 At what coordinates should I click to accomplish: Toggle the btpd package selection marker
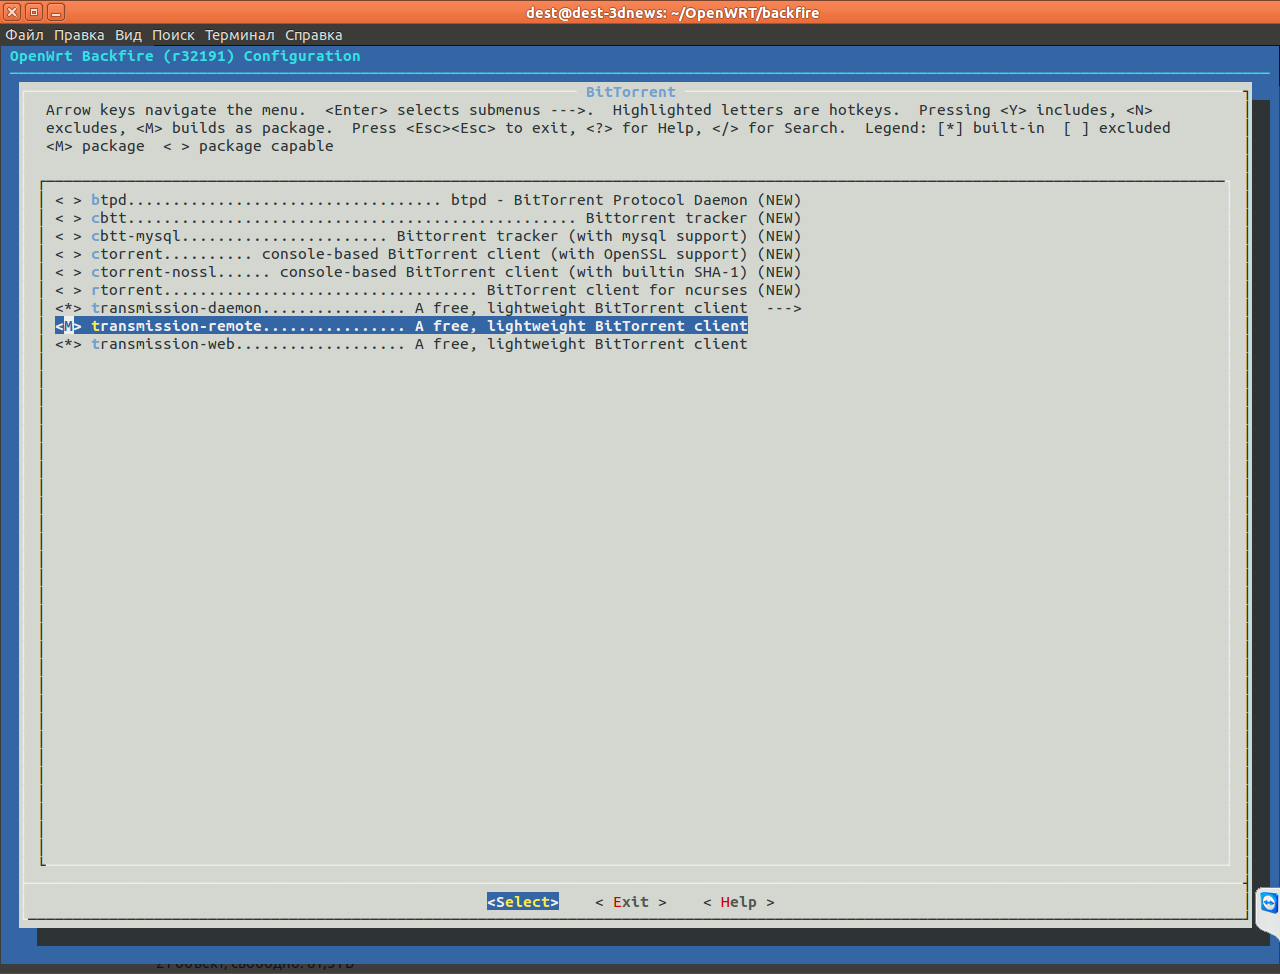(68, 200)
